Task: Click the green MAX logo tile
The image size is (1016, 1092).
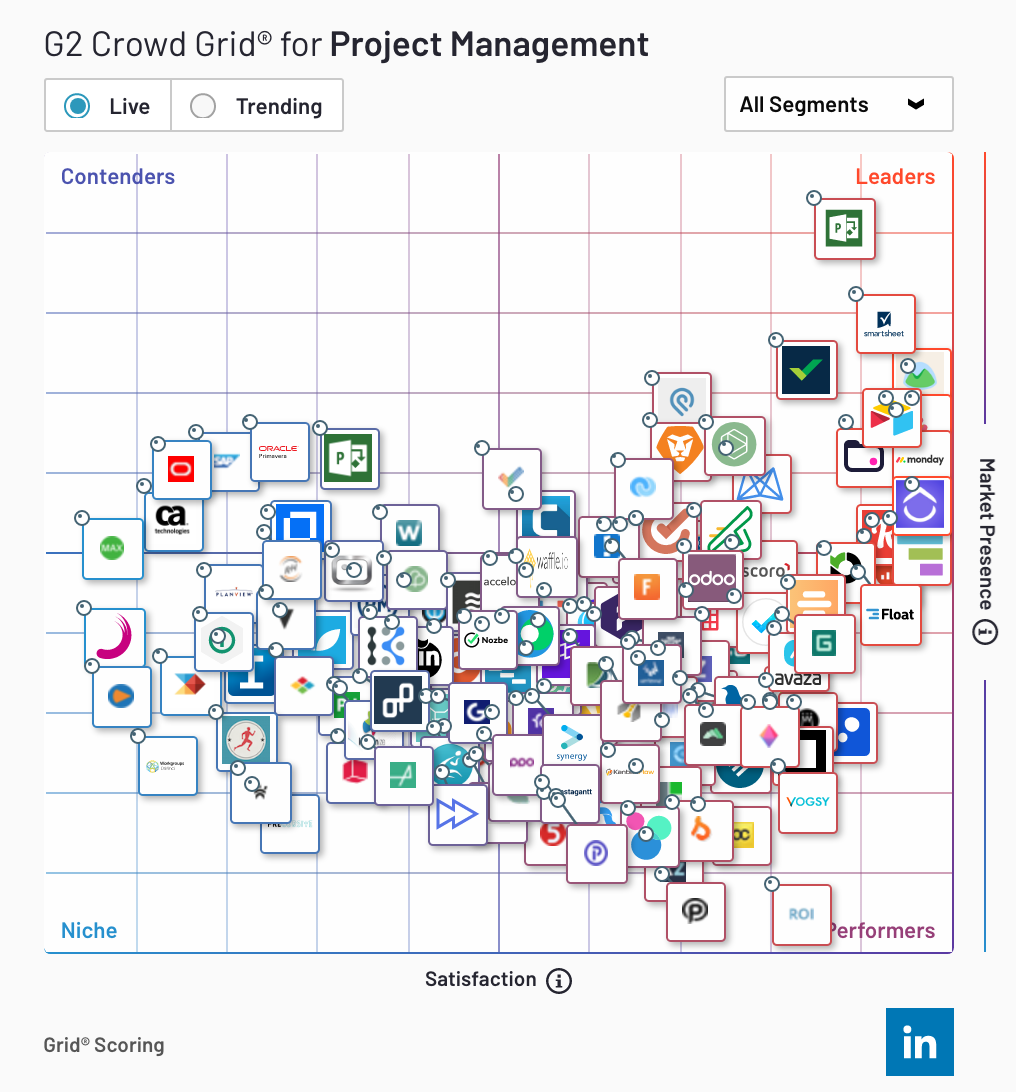Action: 113,548
